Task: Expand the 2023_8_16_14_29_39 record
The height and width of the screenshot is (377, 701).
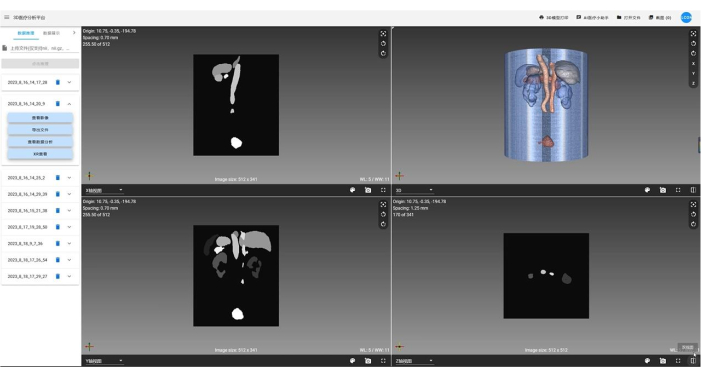Action: click(69, 194)
